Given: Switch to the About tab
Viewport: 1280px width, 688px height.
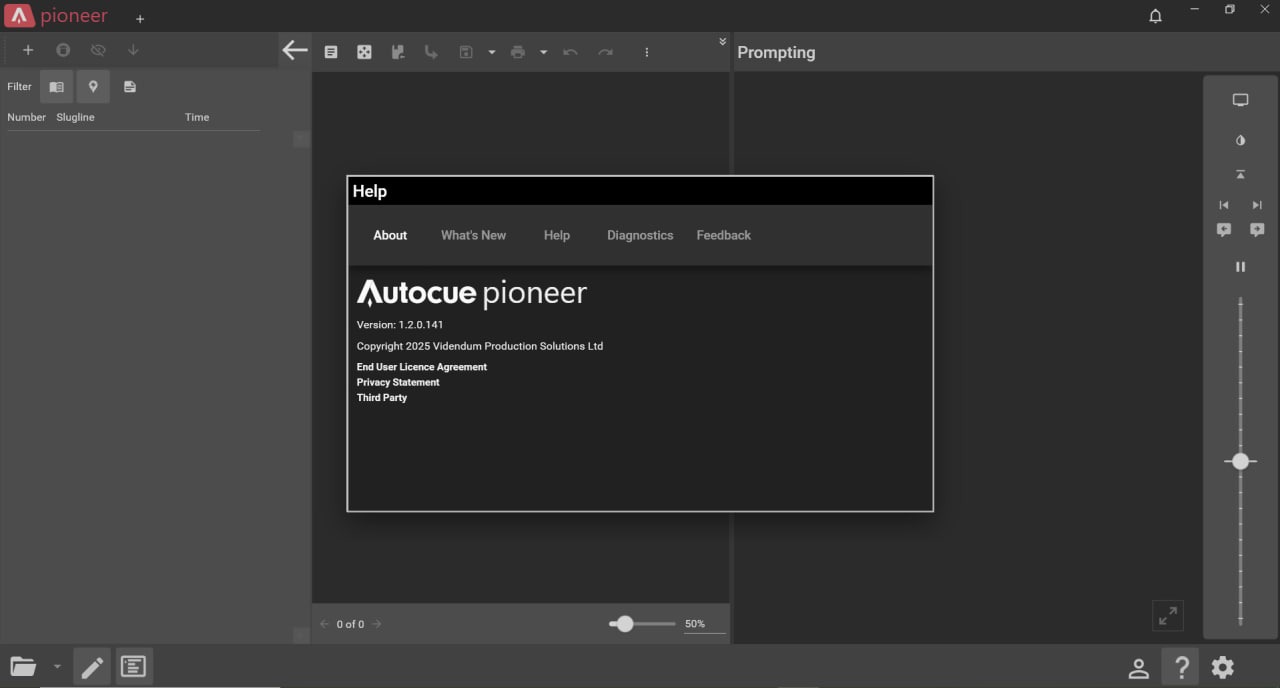Looking at the screenshot, I should click(390, 235).
